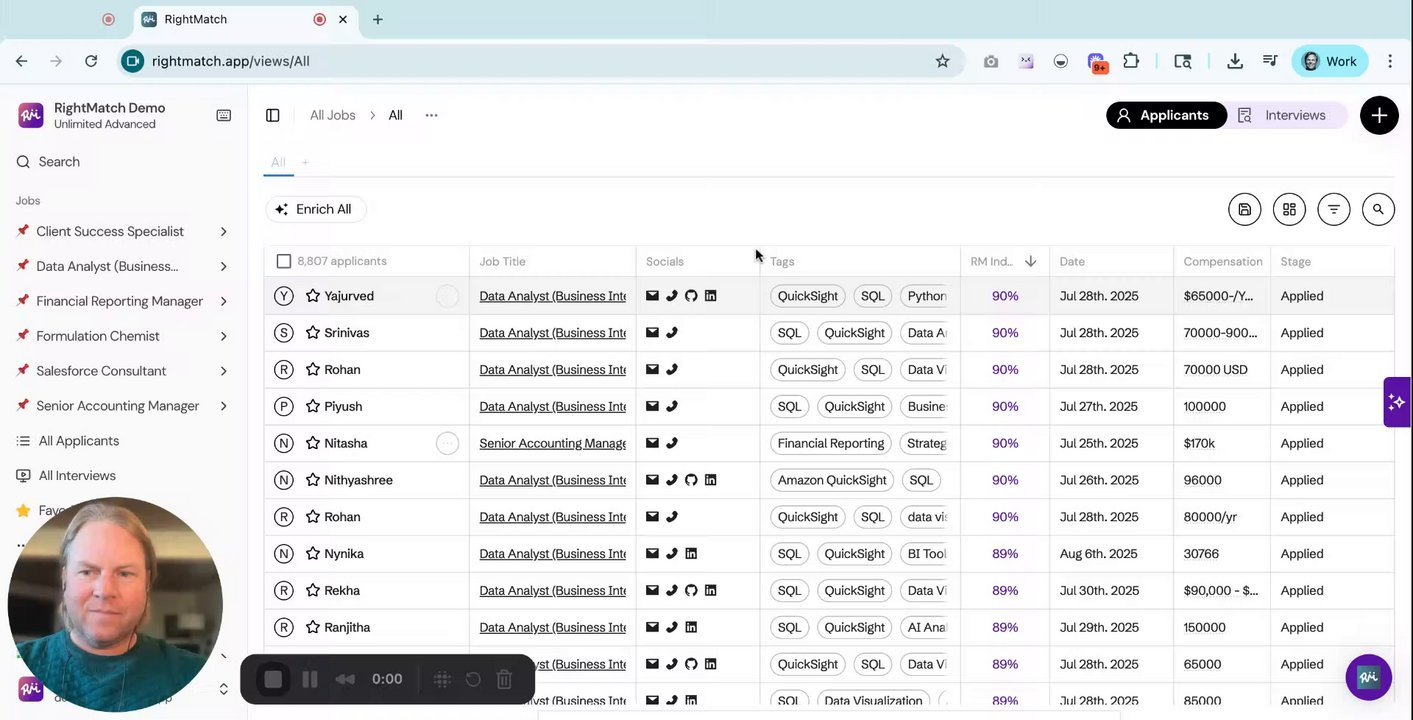This screenshot has height=720, width=1413.
Task: Expand the Data Analyst job chevron
Action: point(223,267)
